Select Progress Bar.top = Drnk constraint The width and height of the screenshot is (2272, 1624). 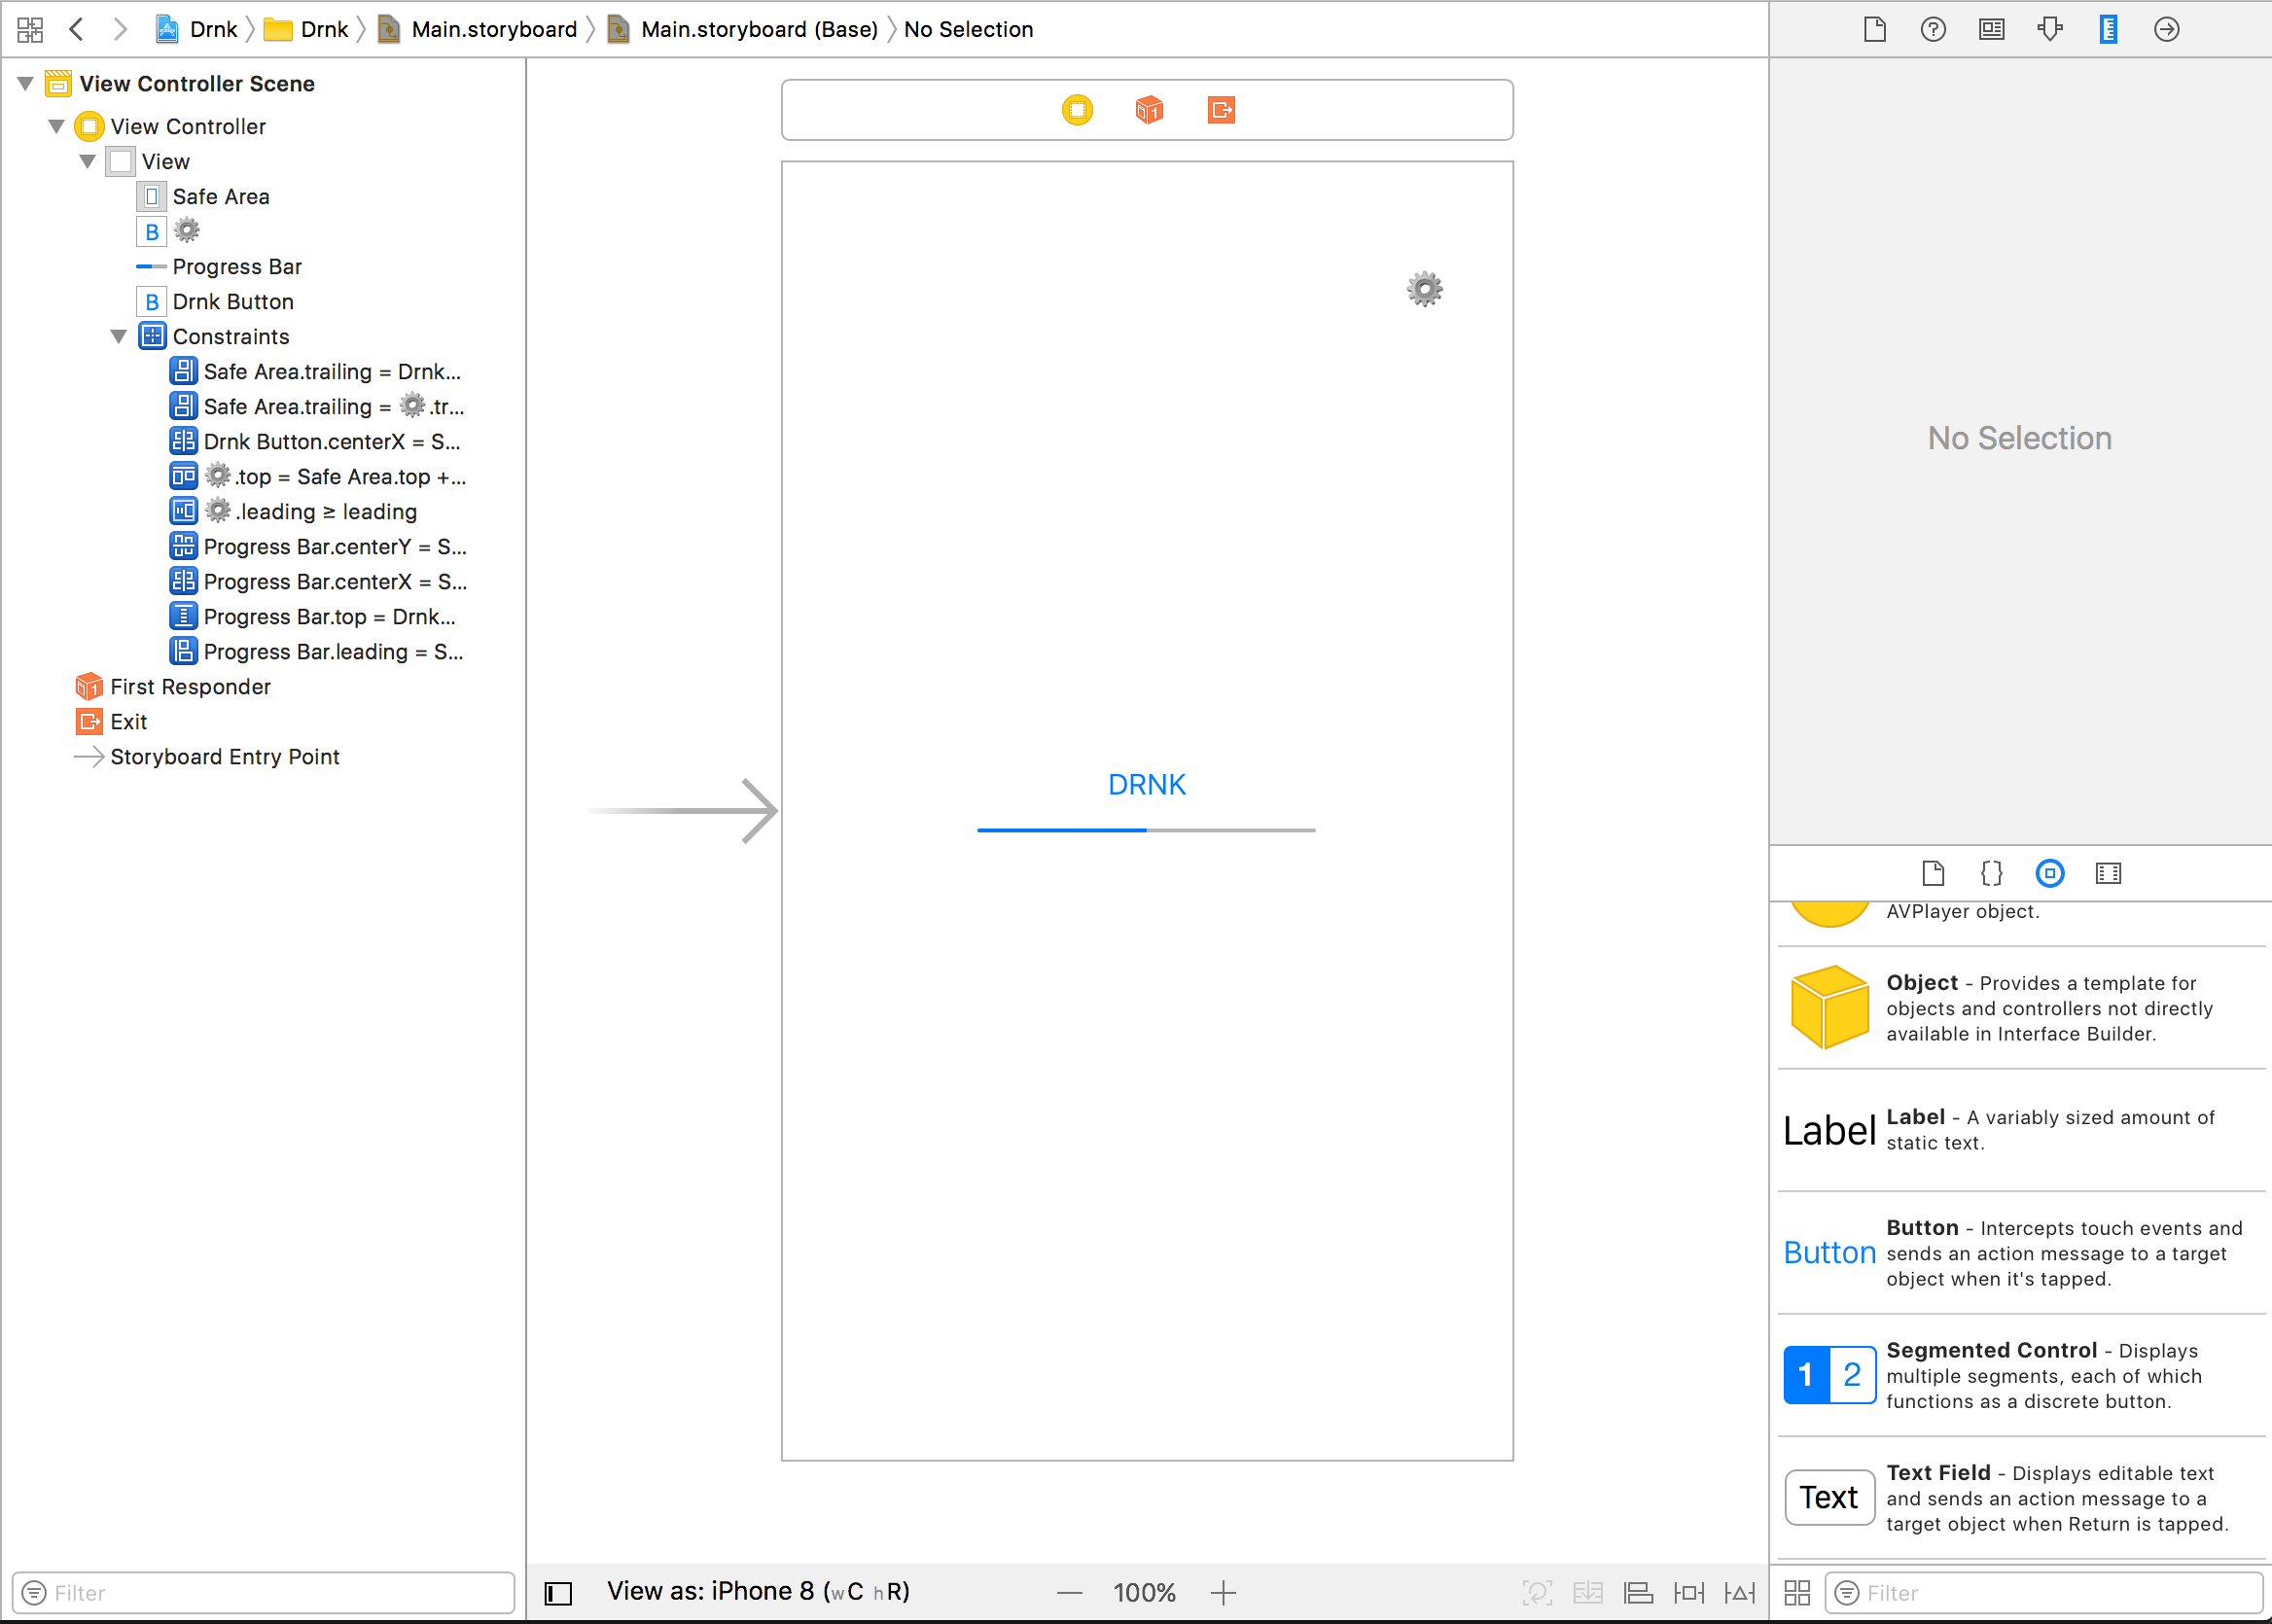coord(312,616)
